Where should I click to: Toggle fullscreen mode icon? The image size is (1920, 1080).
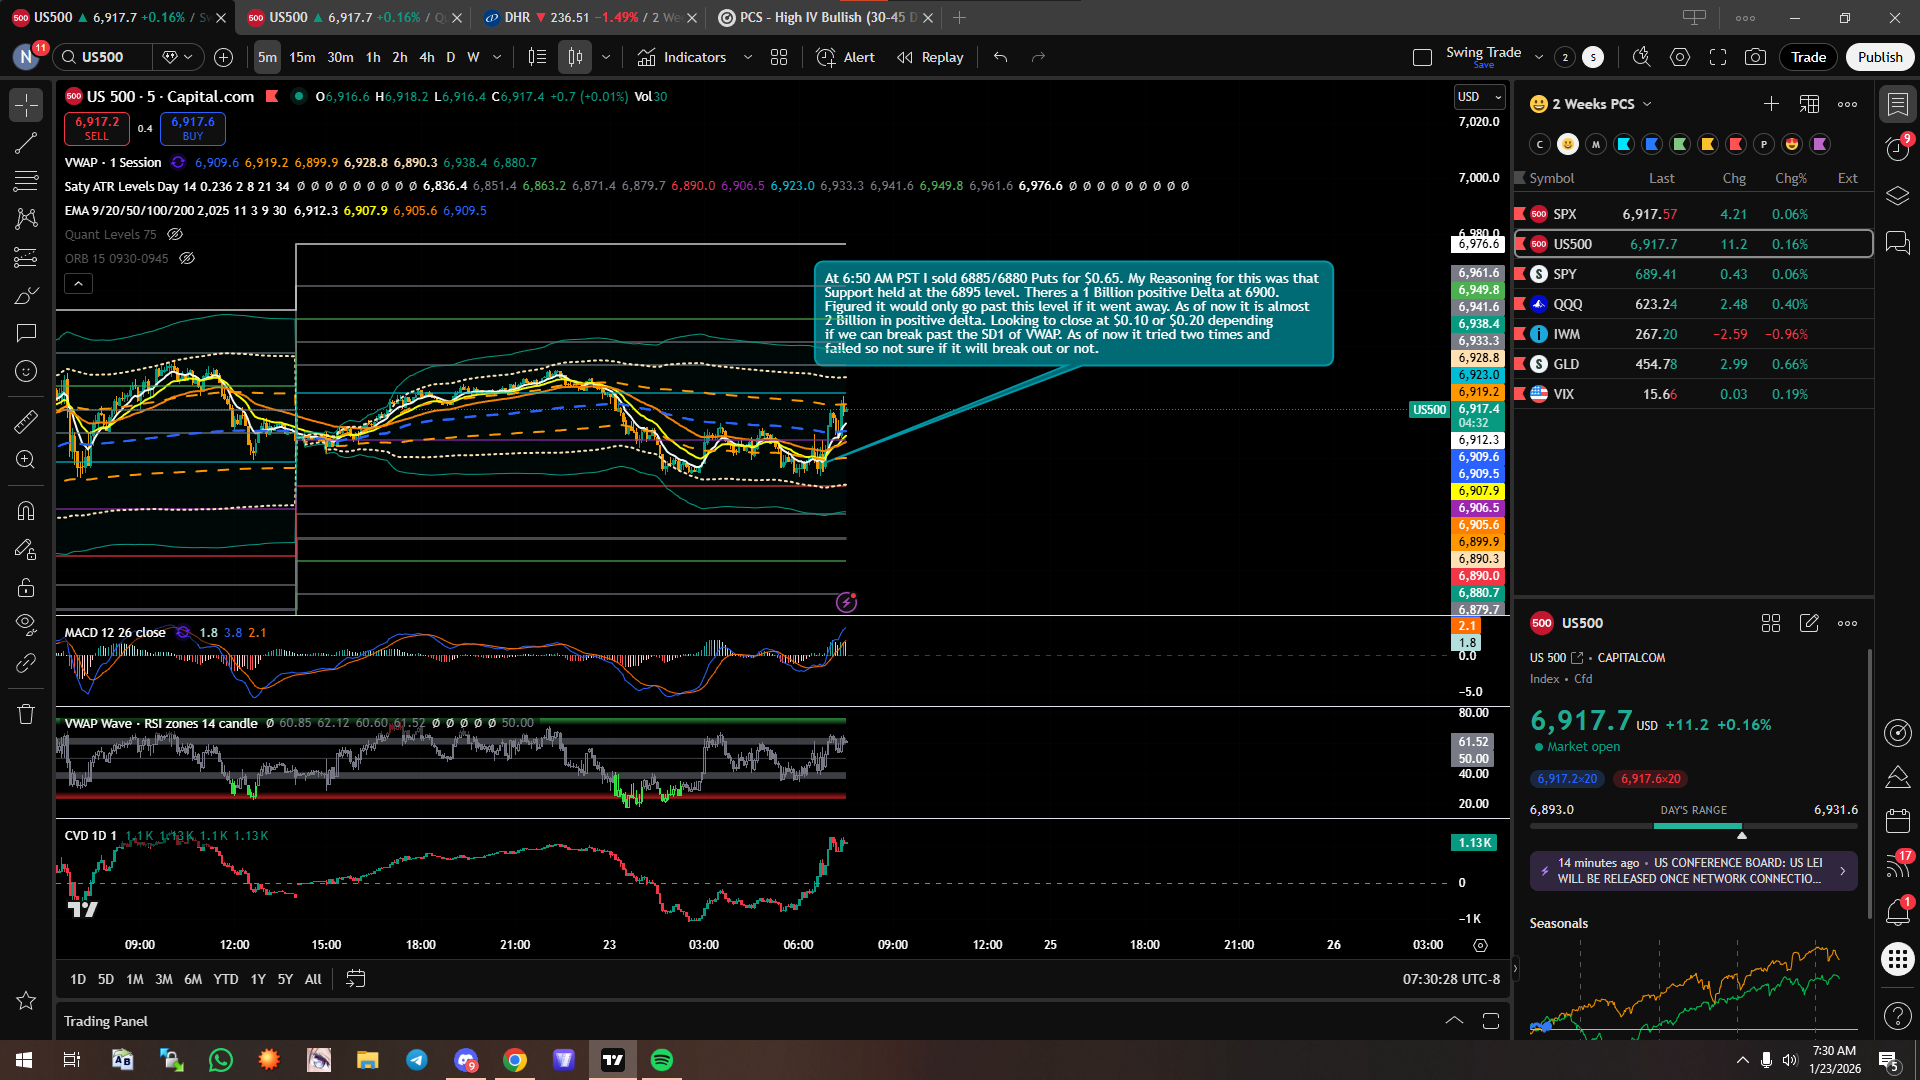[1718, 57]
